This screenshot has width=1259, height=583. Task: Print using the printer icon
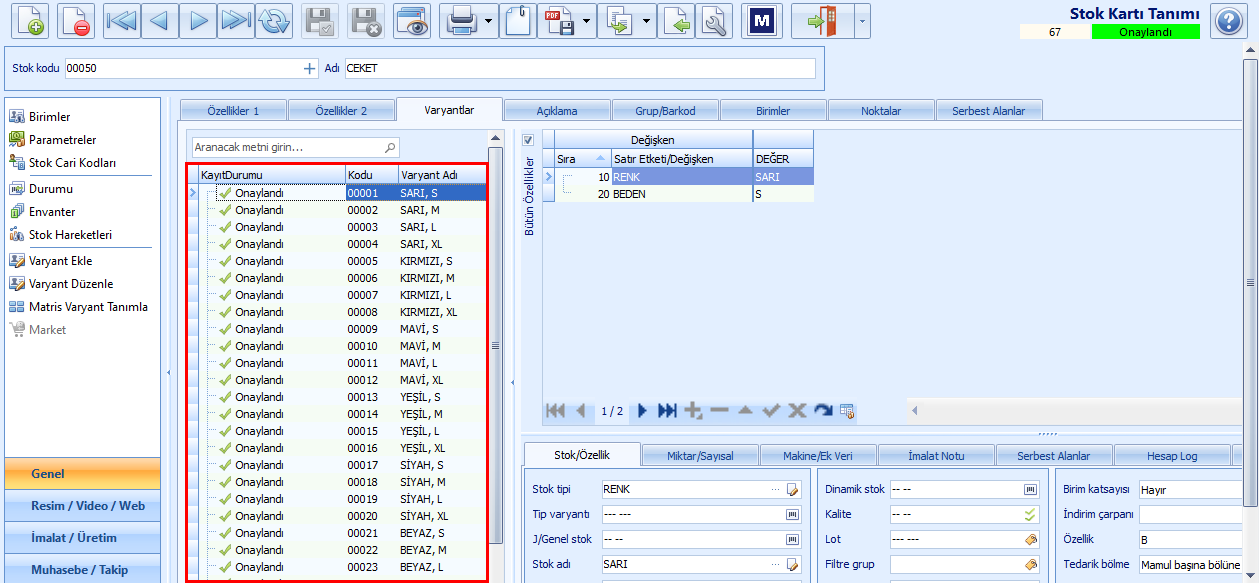click(460, 21)
